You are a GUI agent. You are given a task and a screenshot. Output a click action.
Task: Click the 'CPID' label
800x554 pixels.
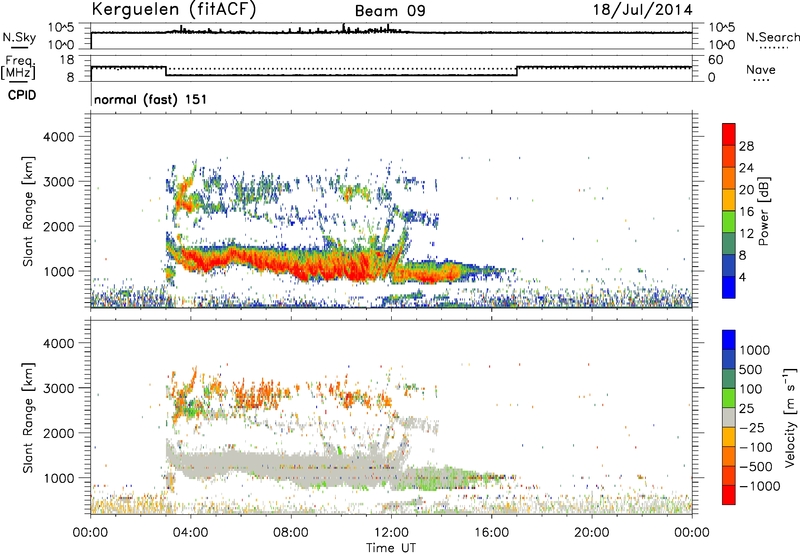22,95
